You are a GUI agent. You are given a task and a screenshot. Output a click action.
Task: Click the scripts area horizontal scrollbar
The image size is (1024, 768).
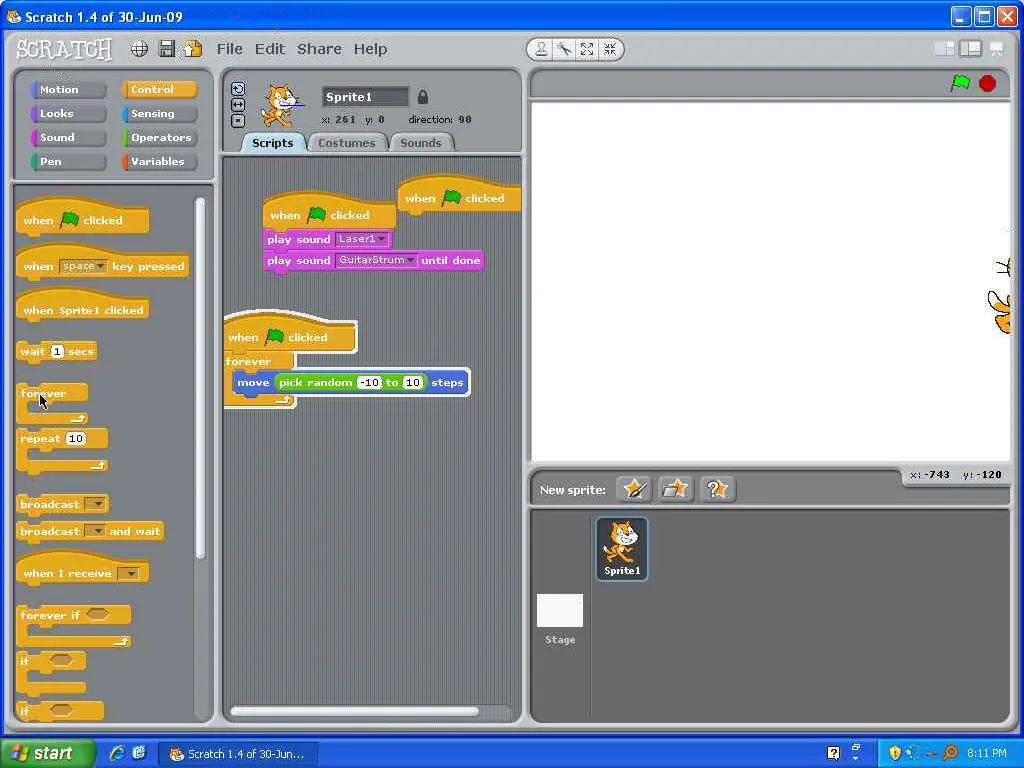355,711
